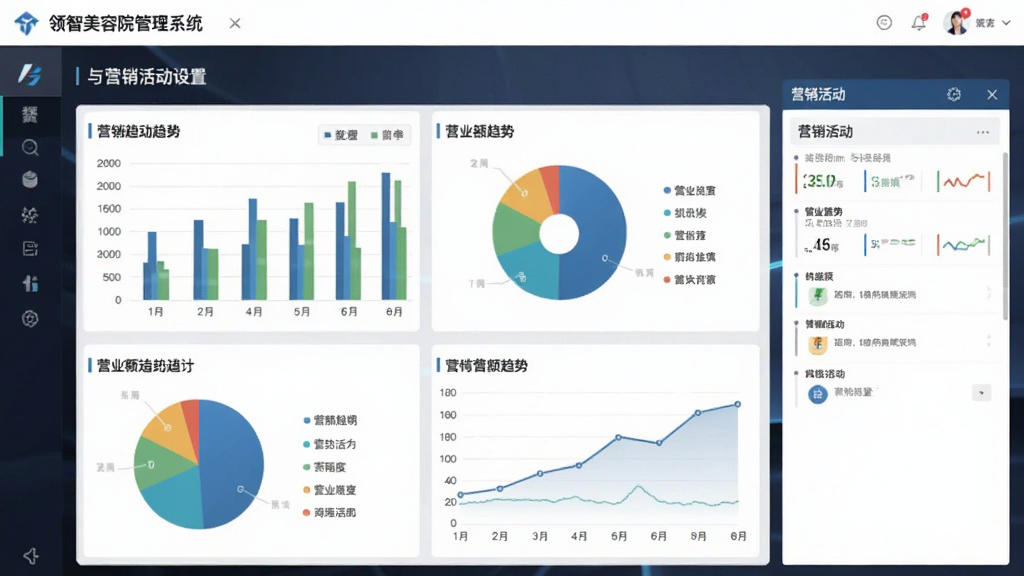Screen dimensions: 1024x576
Task: Click the last data point on the line chart
Action: (x=737, y=405)
